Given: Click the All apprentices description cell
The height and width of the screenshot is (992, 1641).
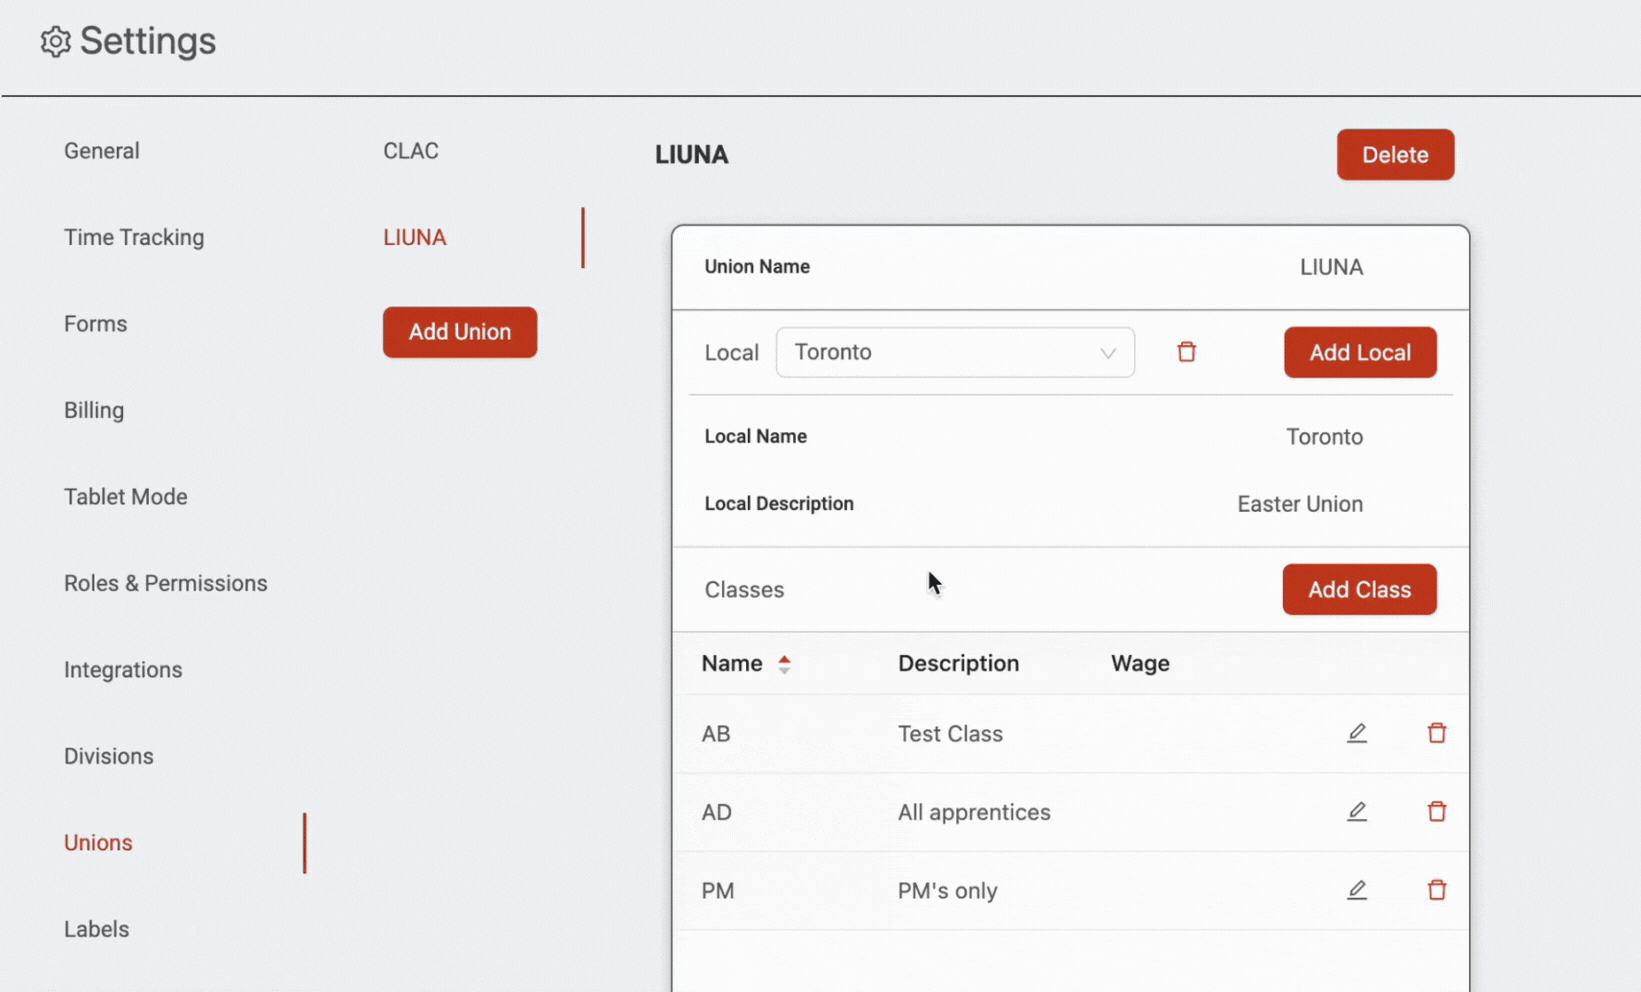Looking at the screenshot, I should click(974, 812).
